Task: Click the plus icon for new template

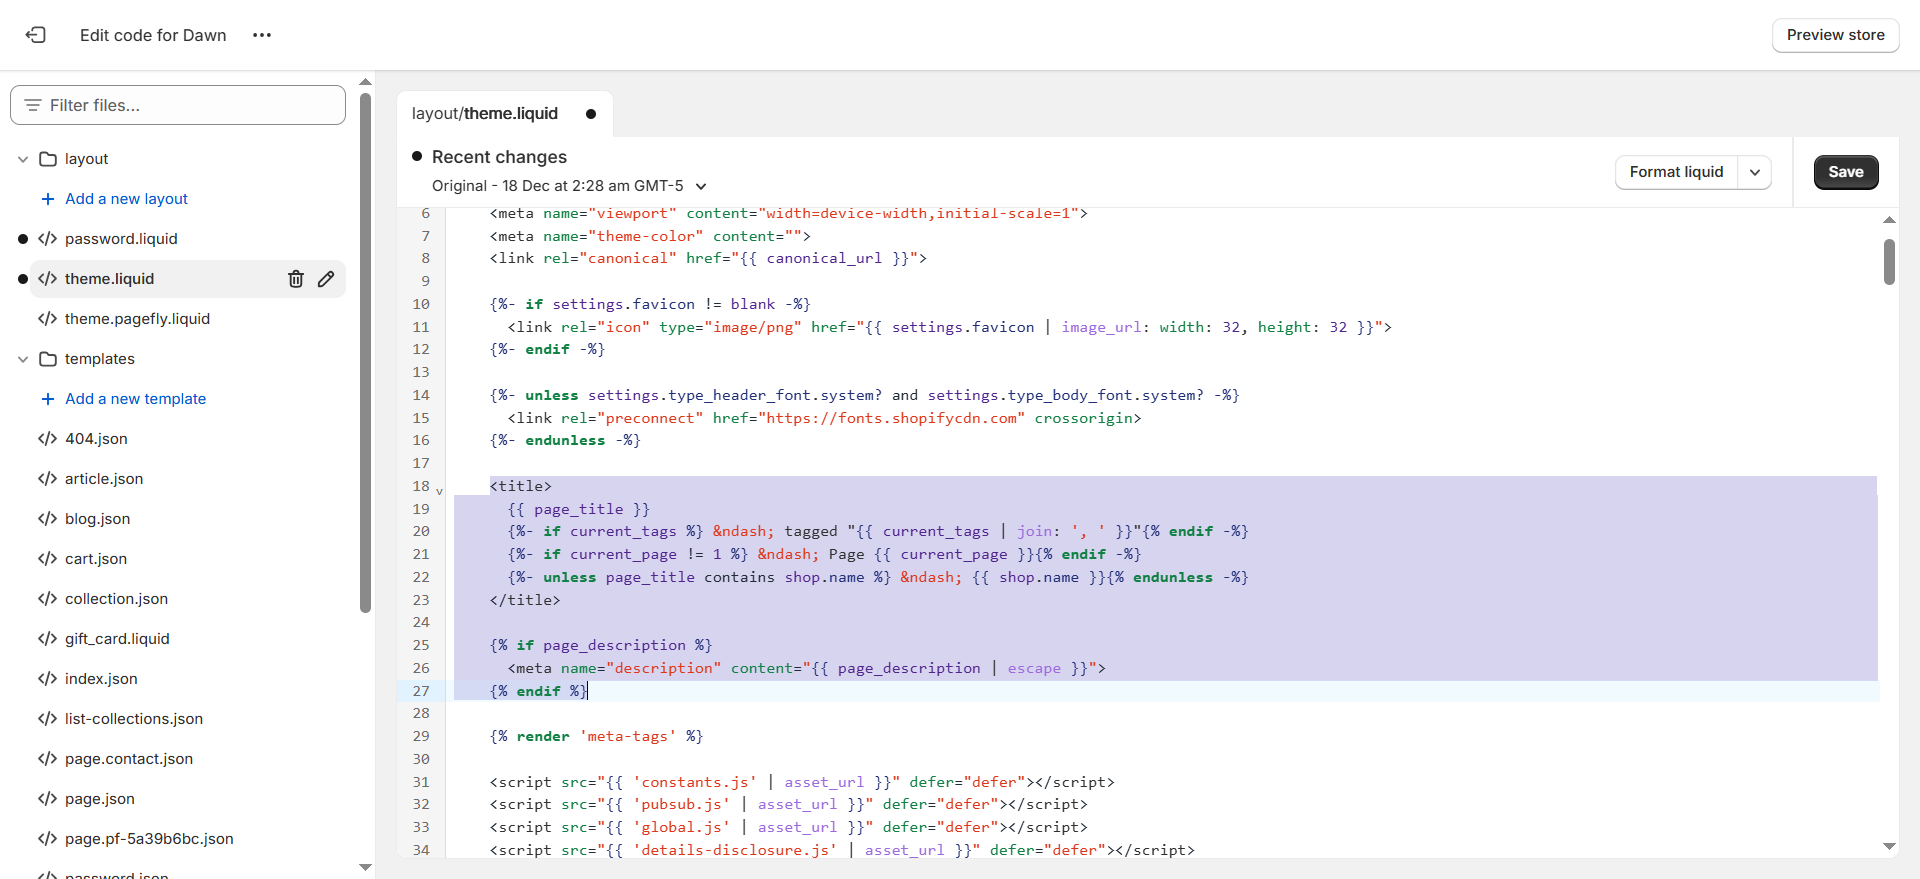Action: 47,399
